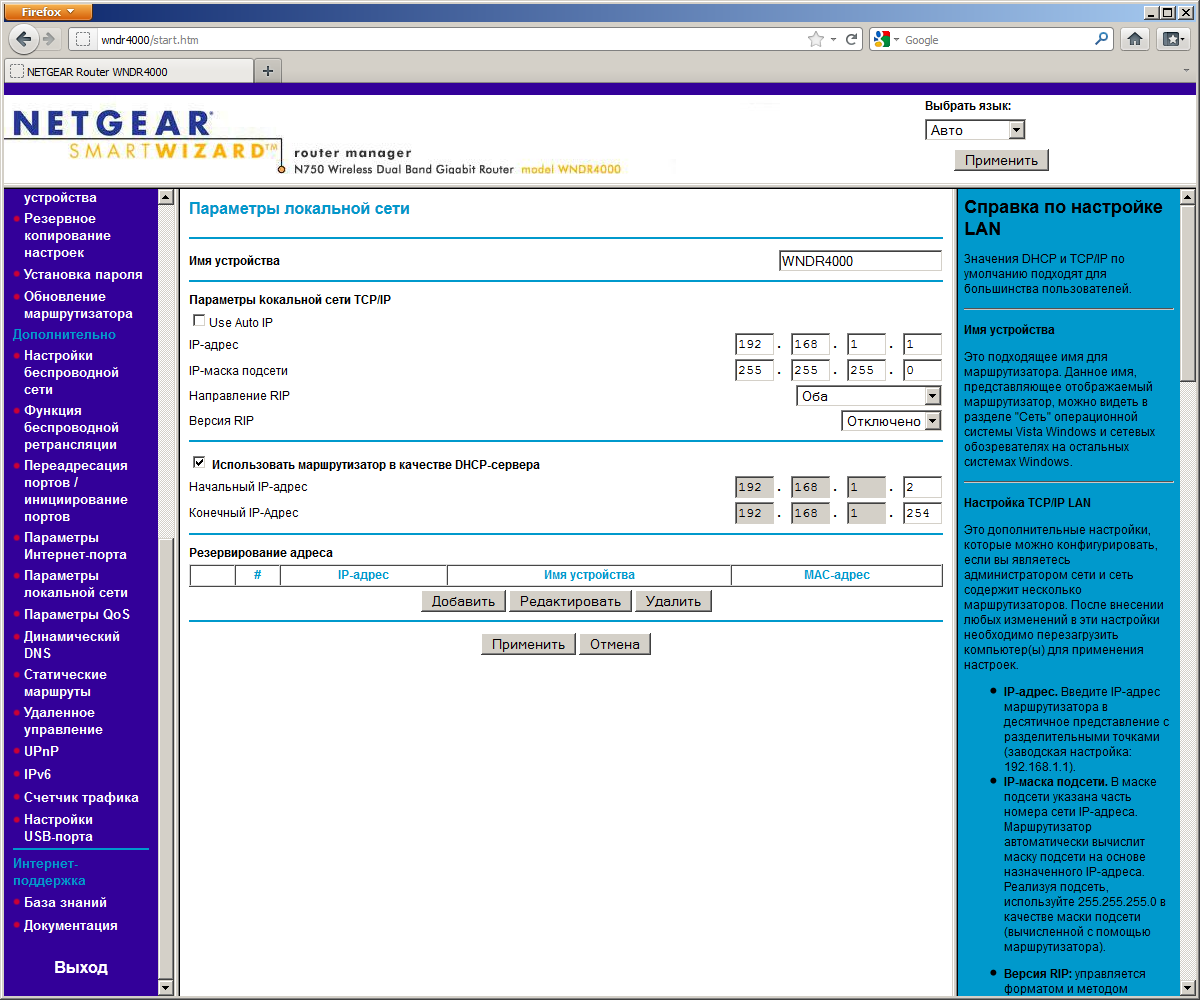Image resolution: width=1200 pixels, height=1000 pixels.
Task: Open Счетчик трафика in sidebar
Action: pos(81,797)
